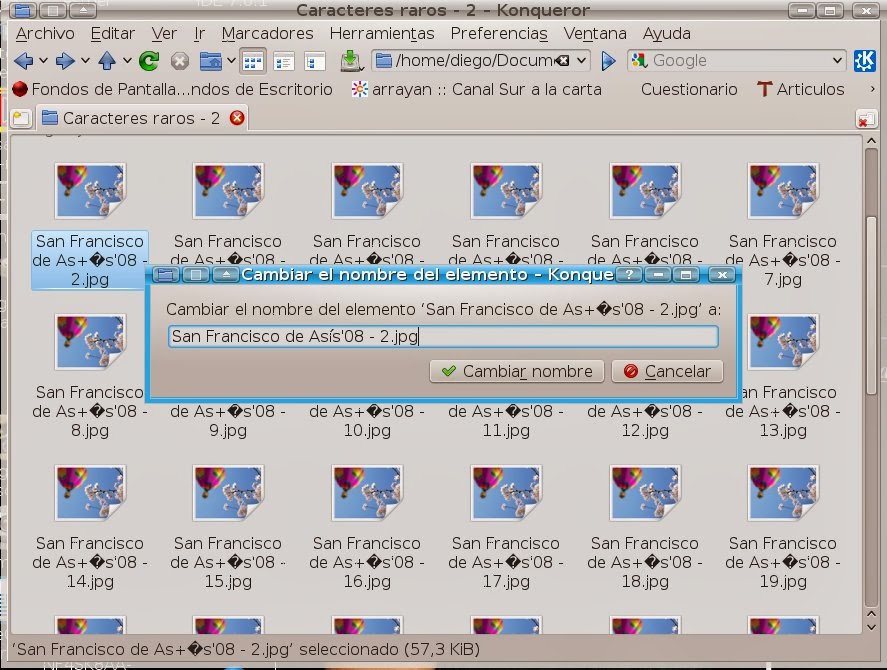Select thumbnail of file 13.jpg

click(x=783, y=342)
